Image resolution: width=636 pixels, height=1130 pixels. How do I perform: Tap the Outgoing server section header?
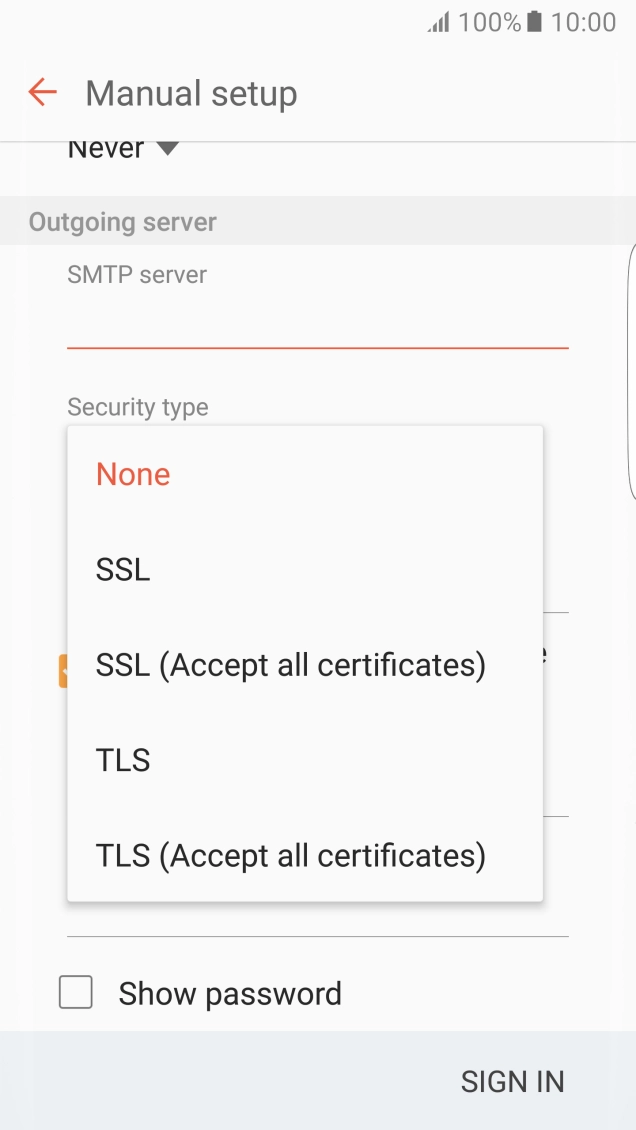coord(120,221)
